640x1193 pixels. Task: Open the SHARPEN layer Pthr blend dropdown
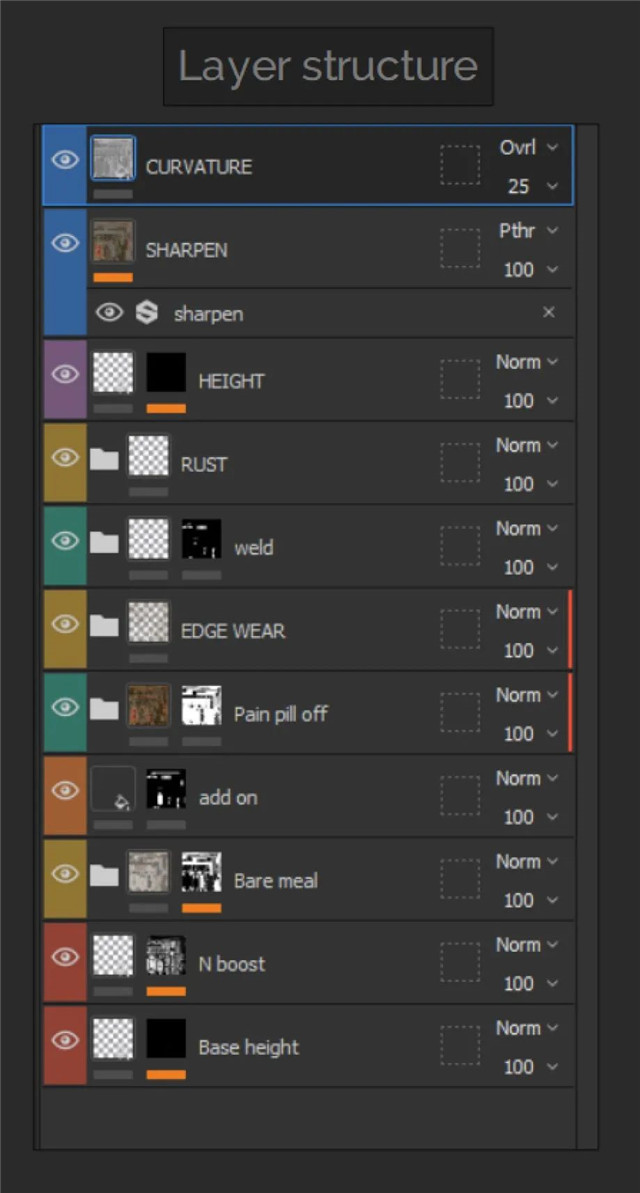click(529, 230)
